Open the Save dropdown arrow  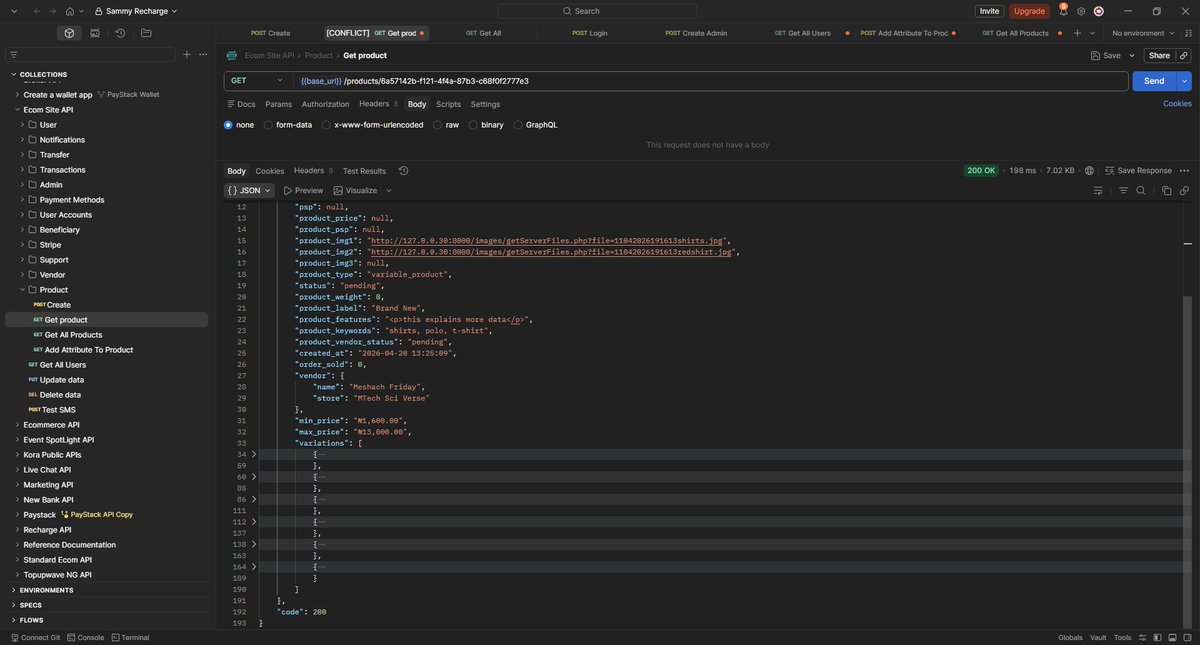[1132, 55]
